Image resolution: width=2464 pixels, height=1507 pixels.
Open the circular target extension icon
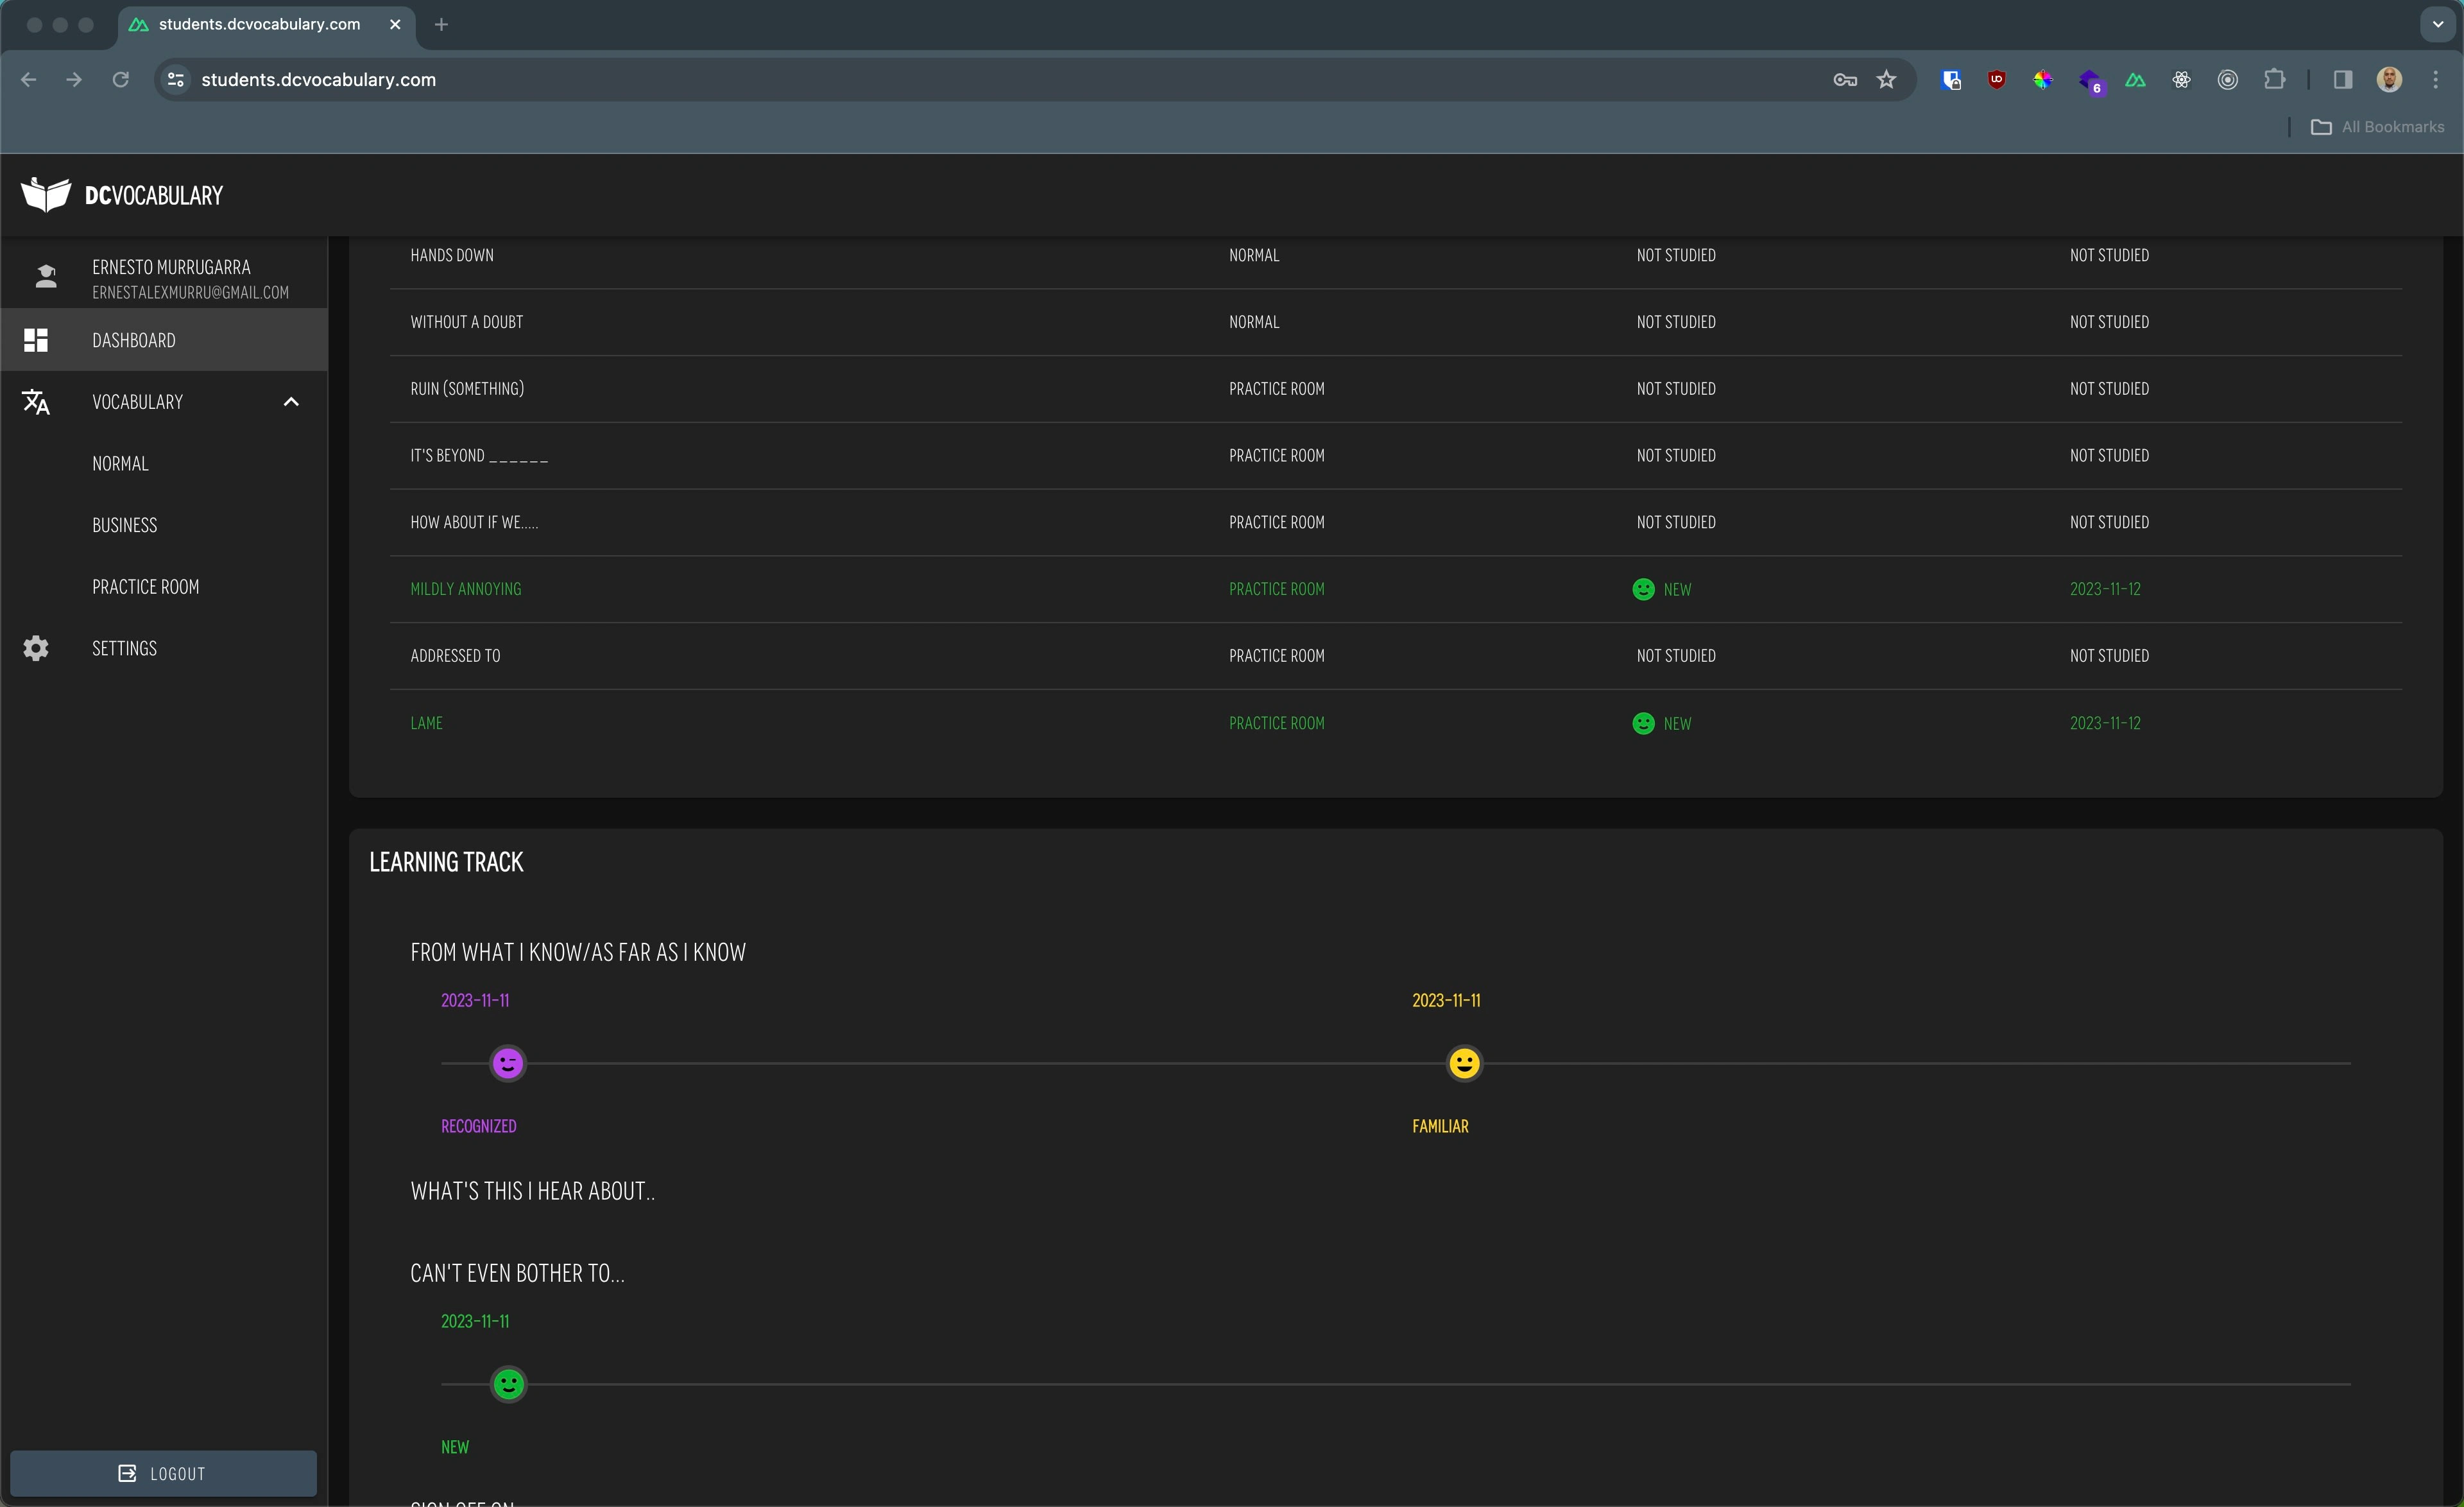pos(2227,80)
